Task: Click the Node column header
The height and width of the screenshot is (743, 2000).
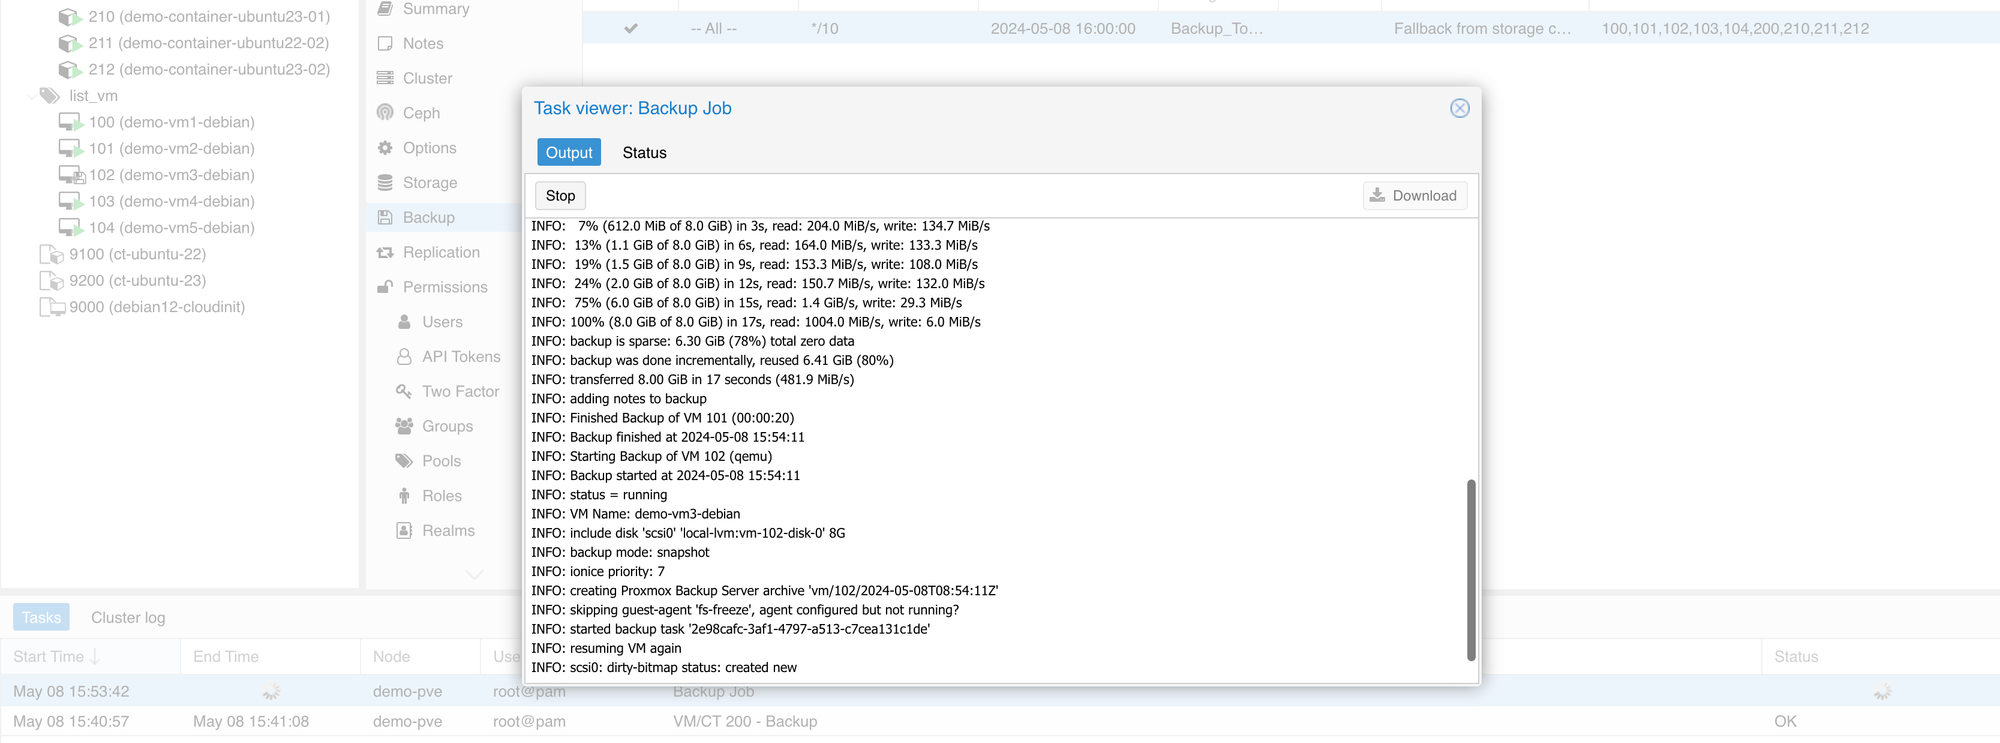Action: (420, 657)
